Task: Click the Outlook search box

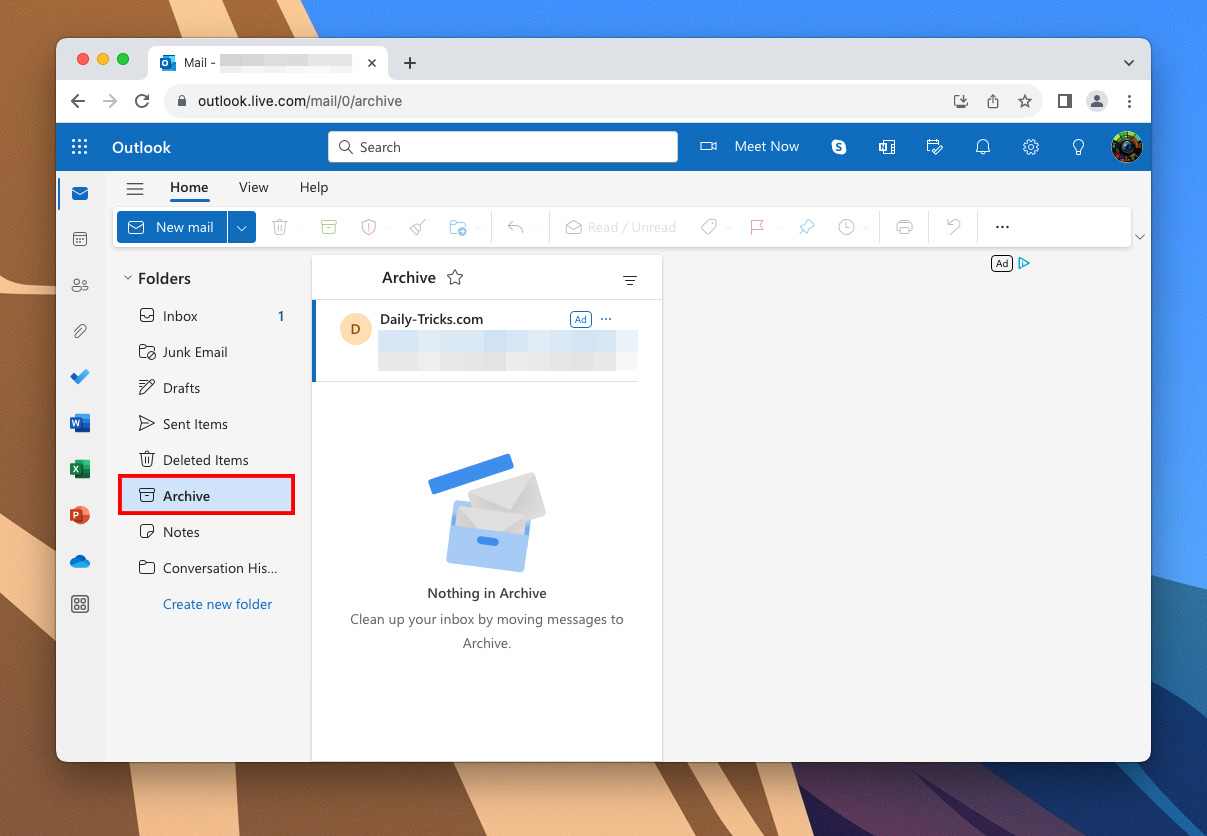Action: pyautogui.click(x=503, y=147)
